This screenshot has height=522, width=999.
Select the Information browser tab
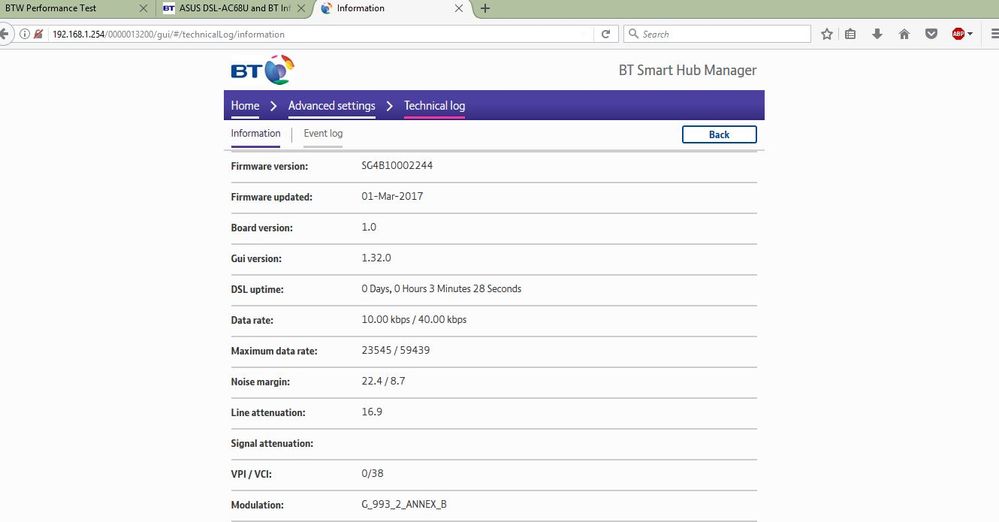tap(361, 8)
